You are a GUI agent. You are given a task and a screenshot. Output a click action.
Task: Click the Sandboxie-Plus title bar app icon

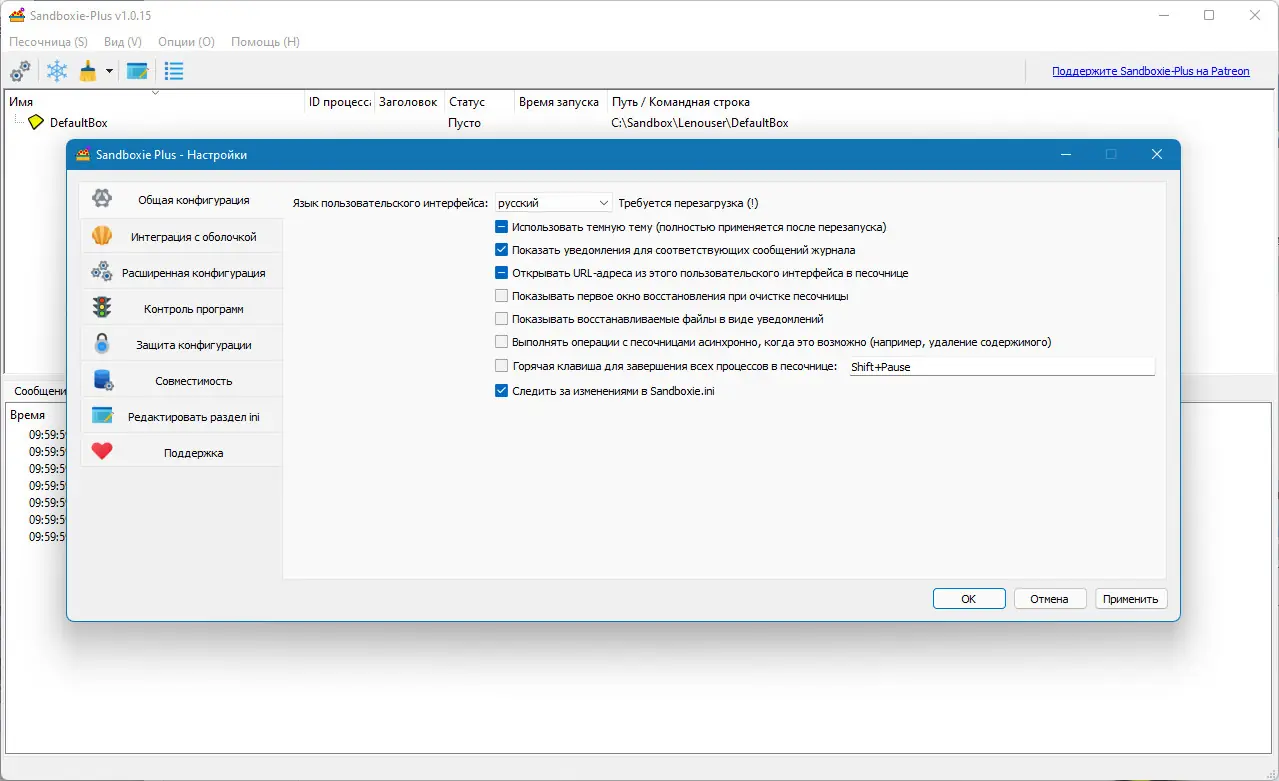tap(17, 16)
